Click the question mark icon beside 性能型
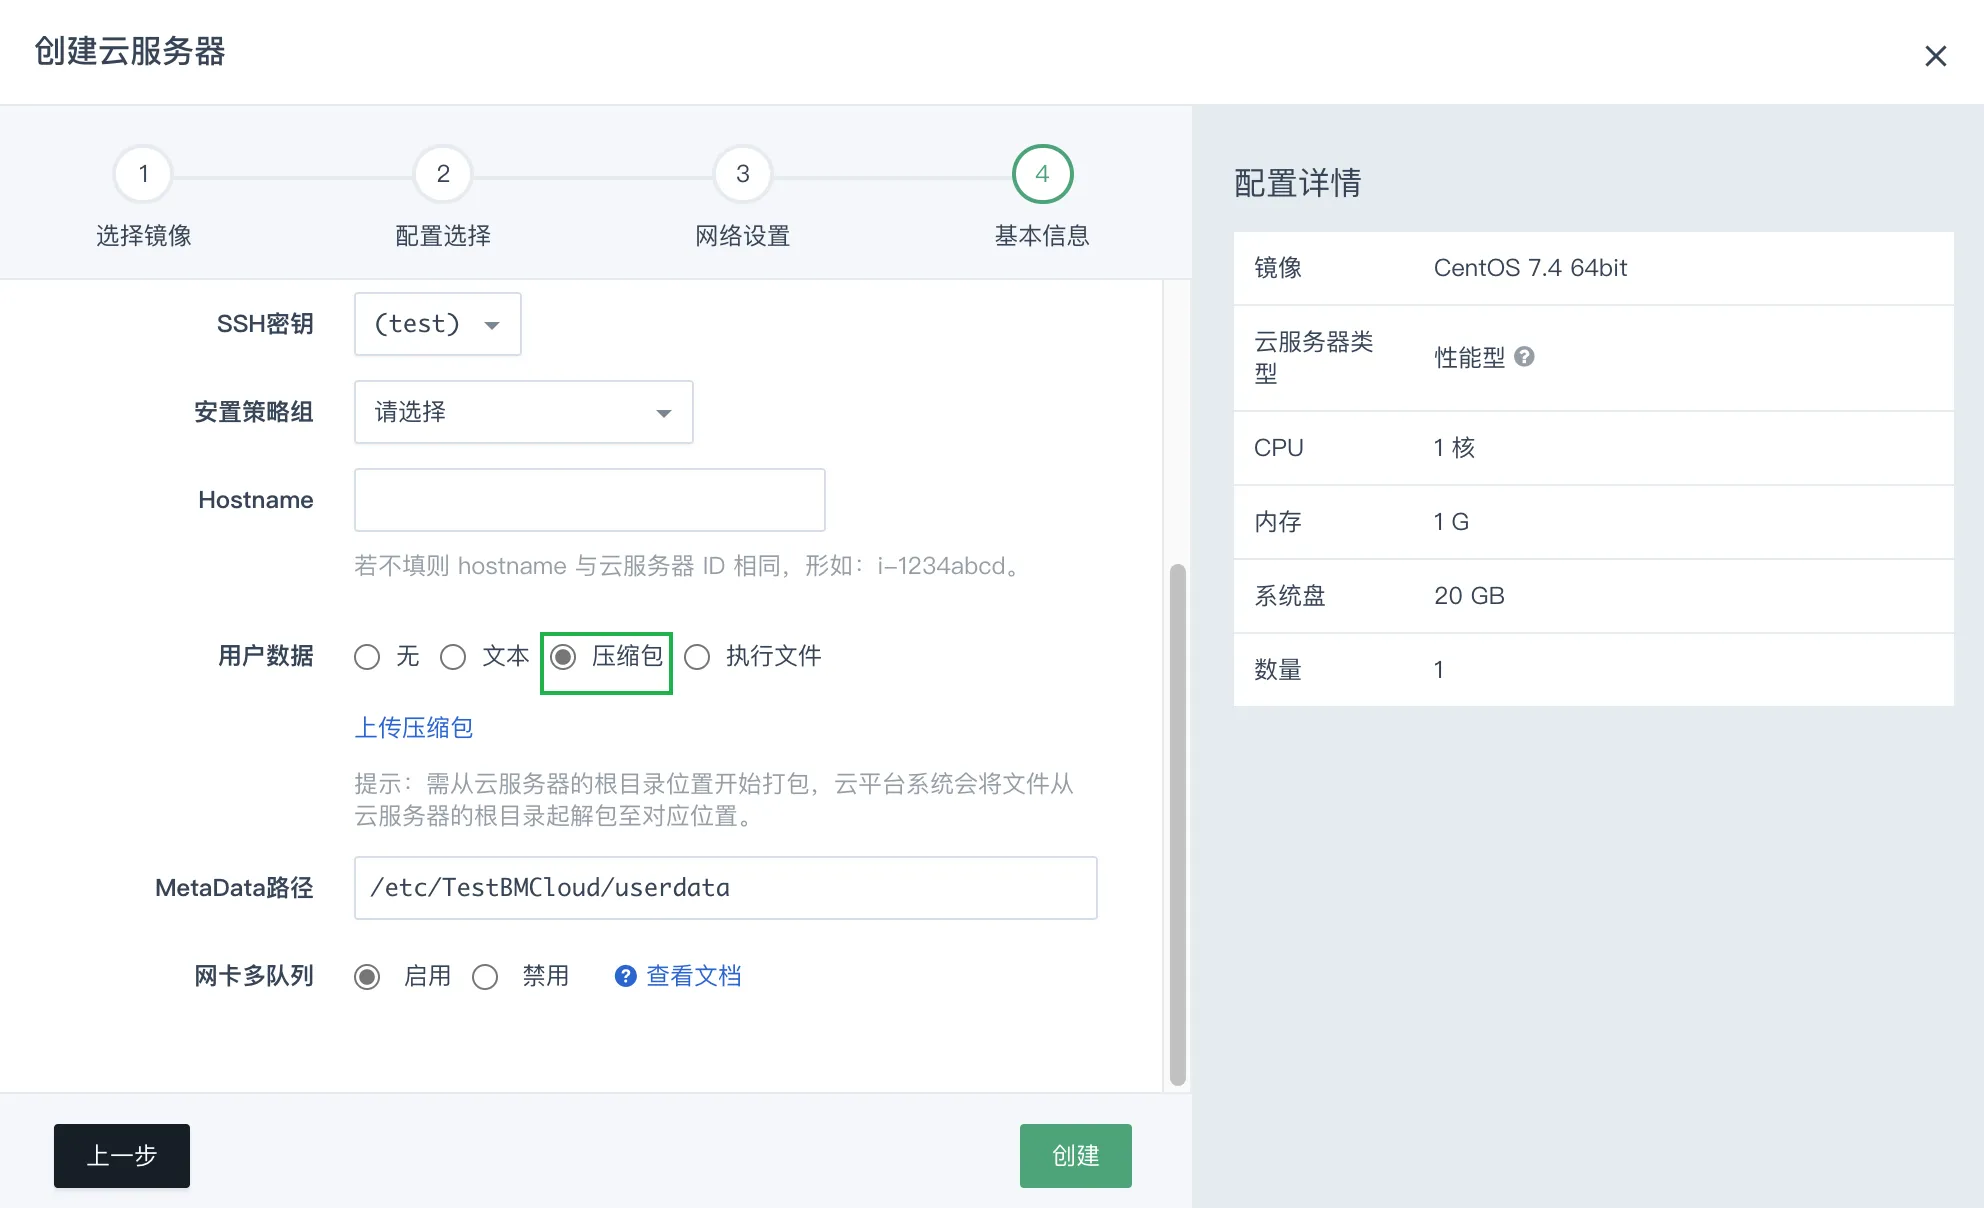1984x1208 pixels. point(1524,357)
